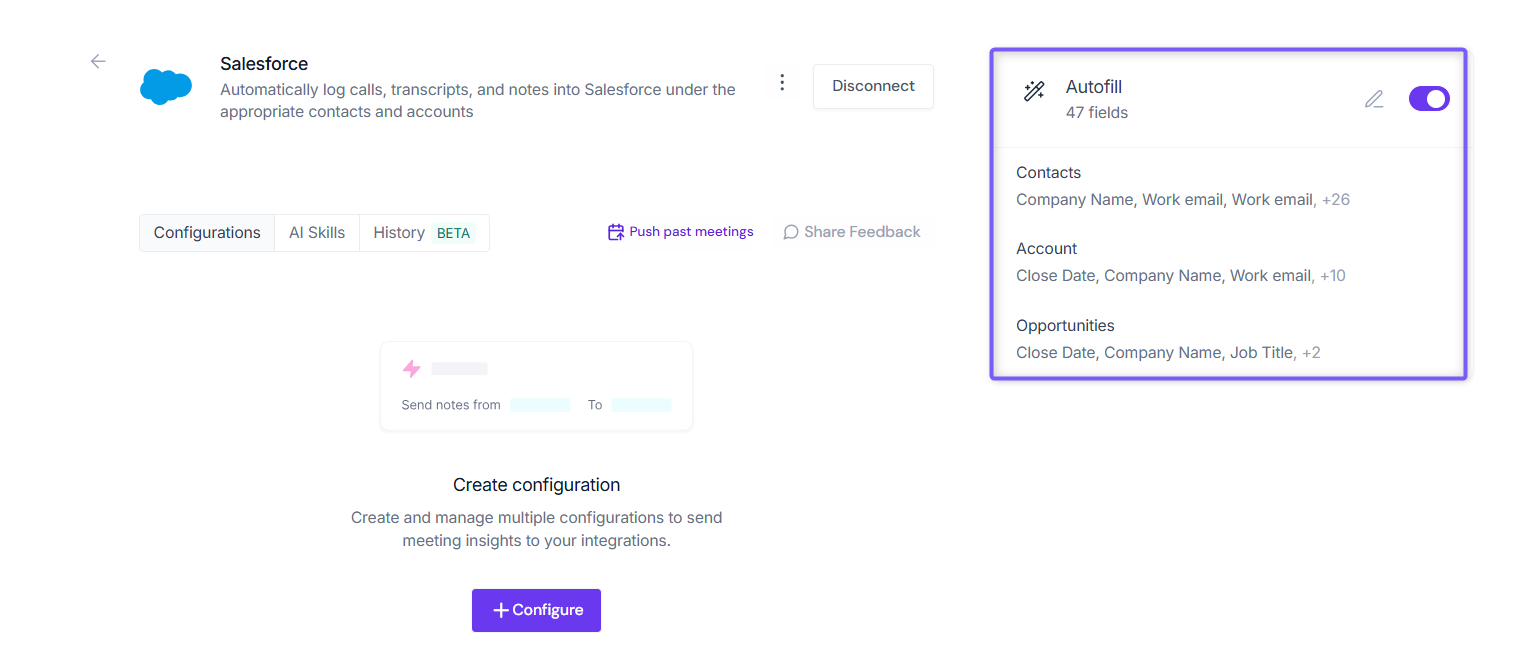Image resolution: width=1532 pixels, height=672 pixels.
Task: Edit Autofill fields with pencil icon
Action: pyautogui.click(x=1375, y=99)
